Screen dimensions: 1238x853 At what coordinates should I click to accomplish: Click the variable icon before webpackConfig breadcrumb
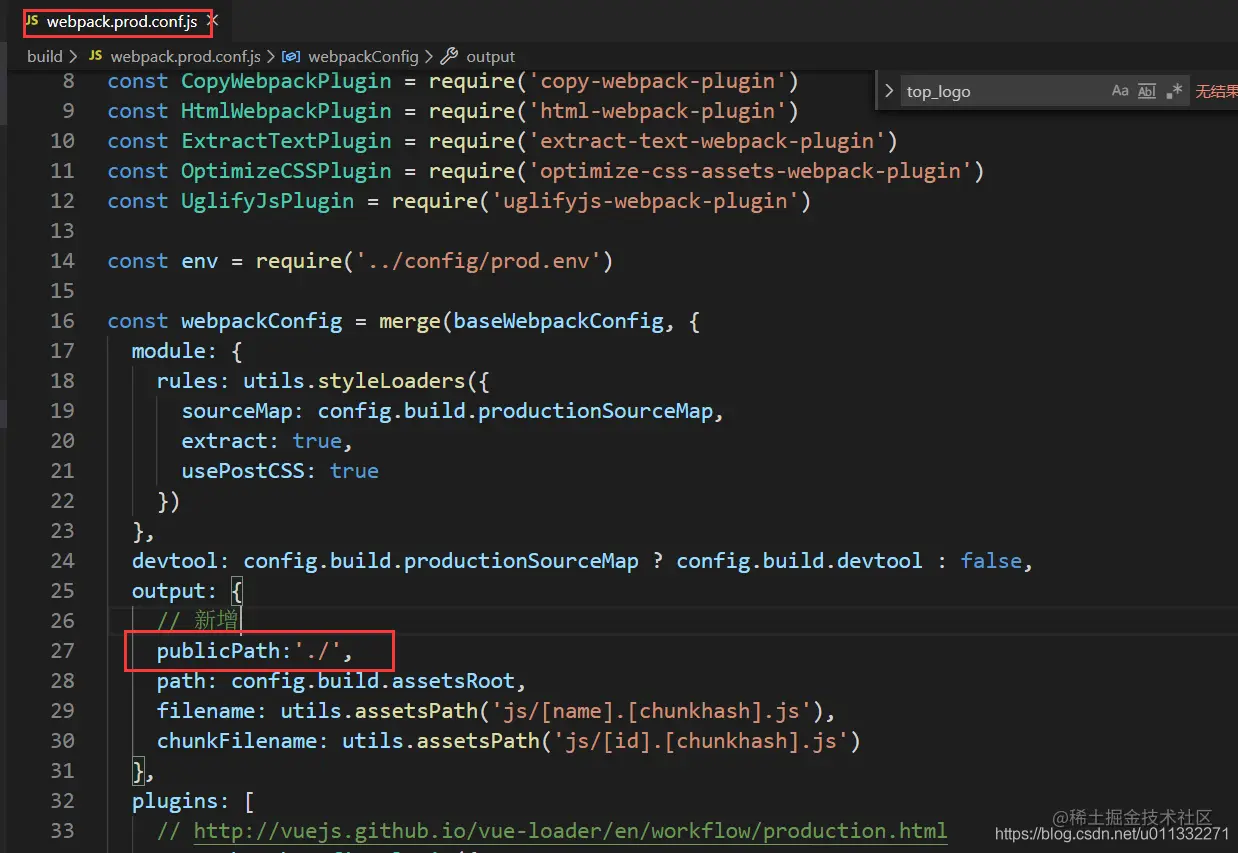click(292, 56)
